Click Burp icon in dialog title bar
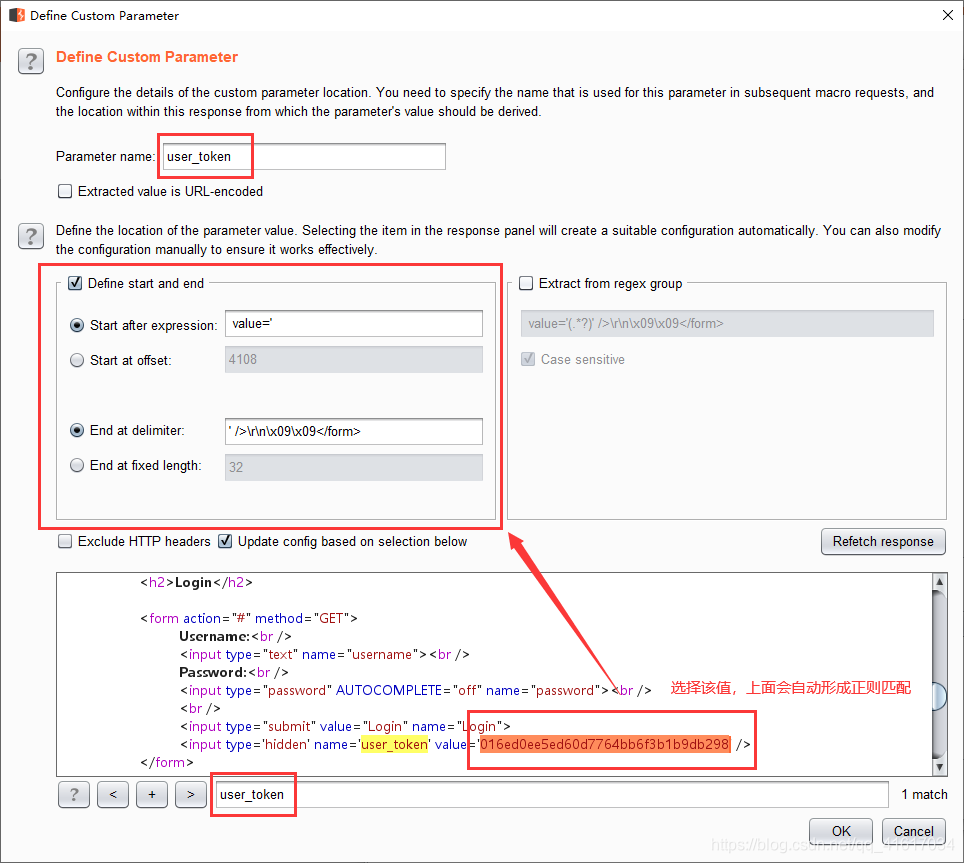Screen dimensions: 964x863 point(17,15)
